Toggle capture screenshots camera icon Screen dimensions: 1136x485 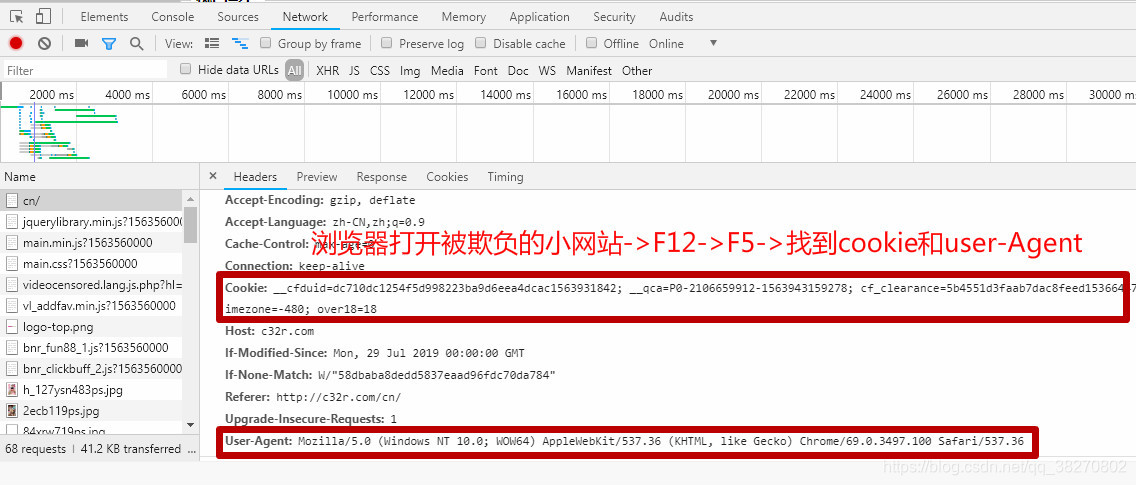(x=81, y=43)
